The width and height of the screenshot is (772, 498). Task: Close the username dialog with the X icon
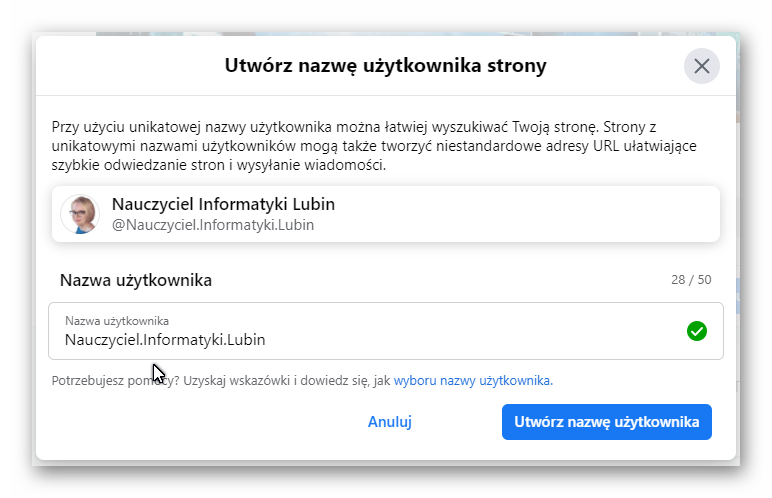pyautogui.click(x=702, y=66)
